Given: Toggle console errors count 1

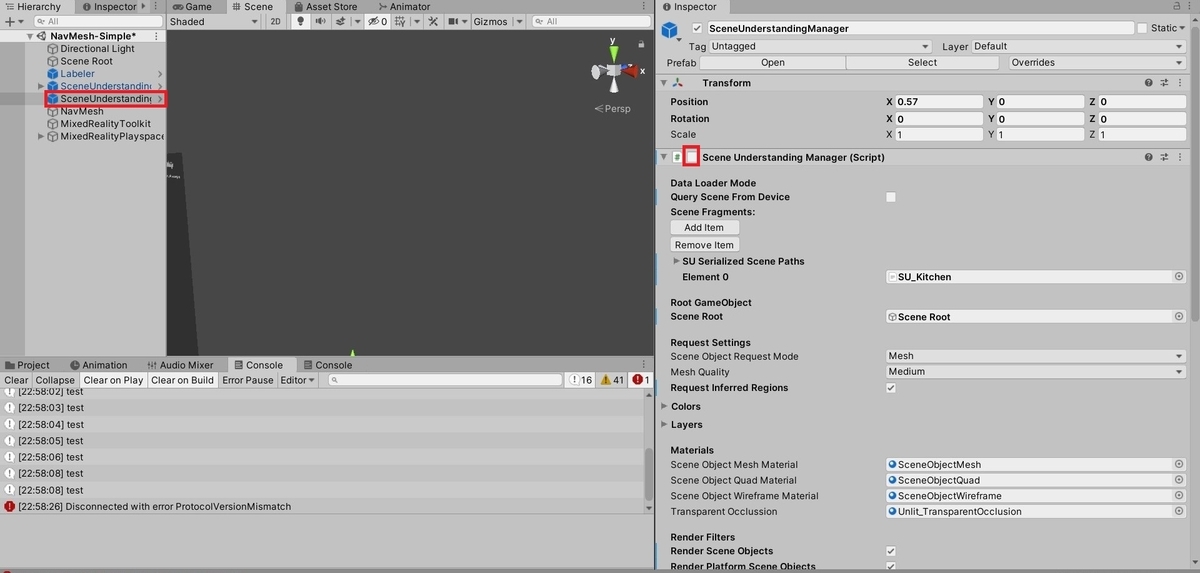Looking at the screenshot, I should [641, 380].
